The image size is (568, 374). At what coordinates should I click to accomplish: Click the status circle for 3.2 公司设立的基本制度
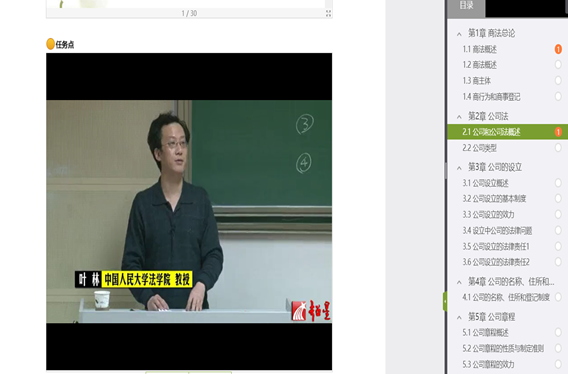(x=558, y=198)
